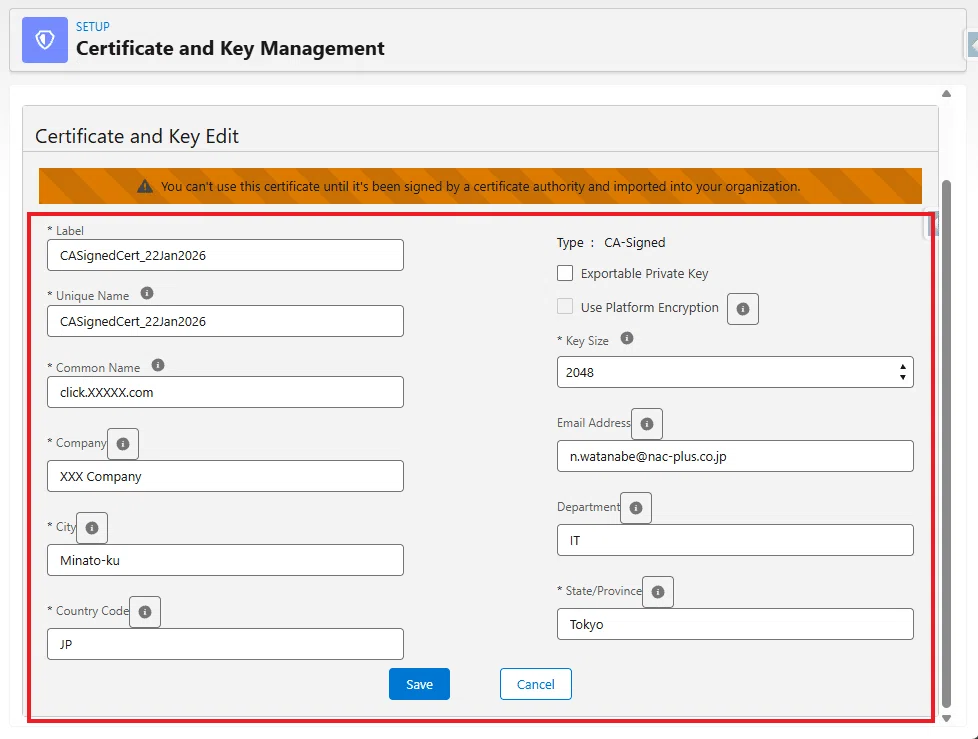
Task: Click the Key Size info icon
Action: point(627,338)
